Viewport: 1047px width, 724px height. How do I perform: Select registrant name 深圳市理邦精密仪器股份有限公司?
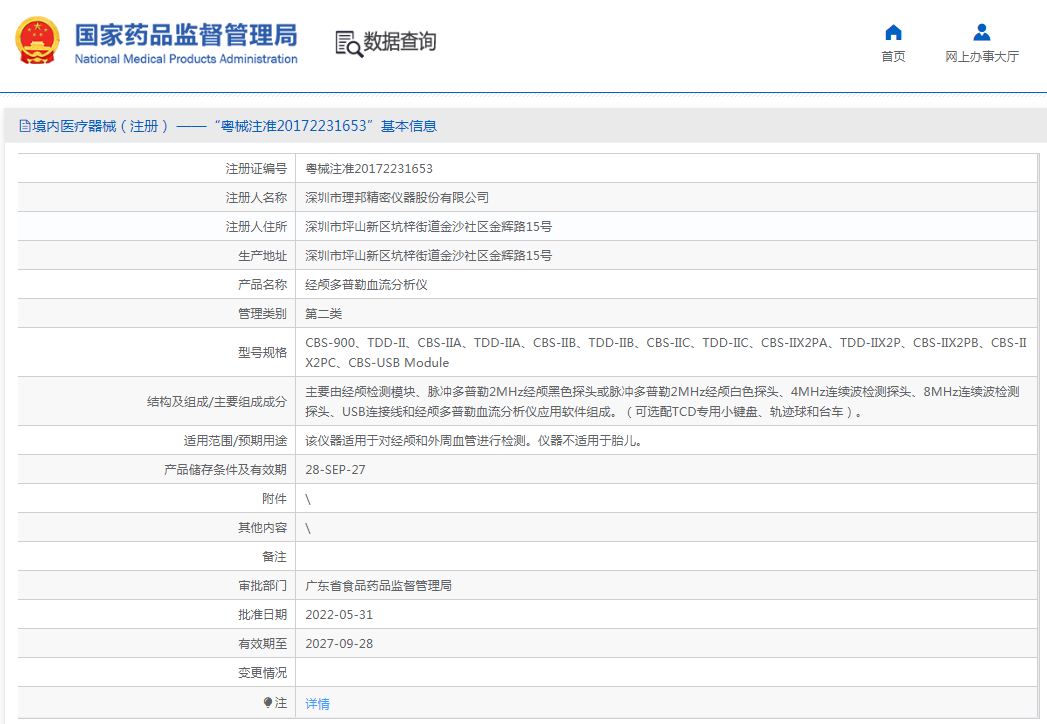click(397, 198)
